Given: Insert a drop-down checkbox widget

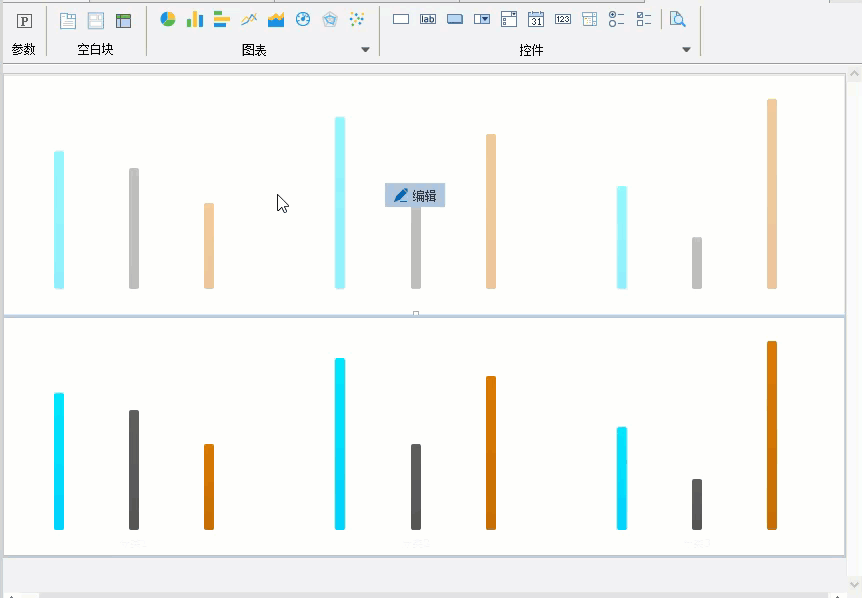Looking at the screenshot, I should 509,19.
